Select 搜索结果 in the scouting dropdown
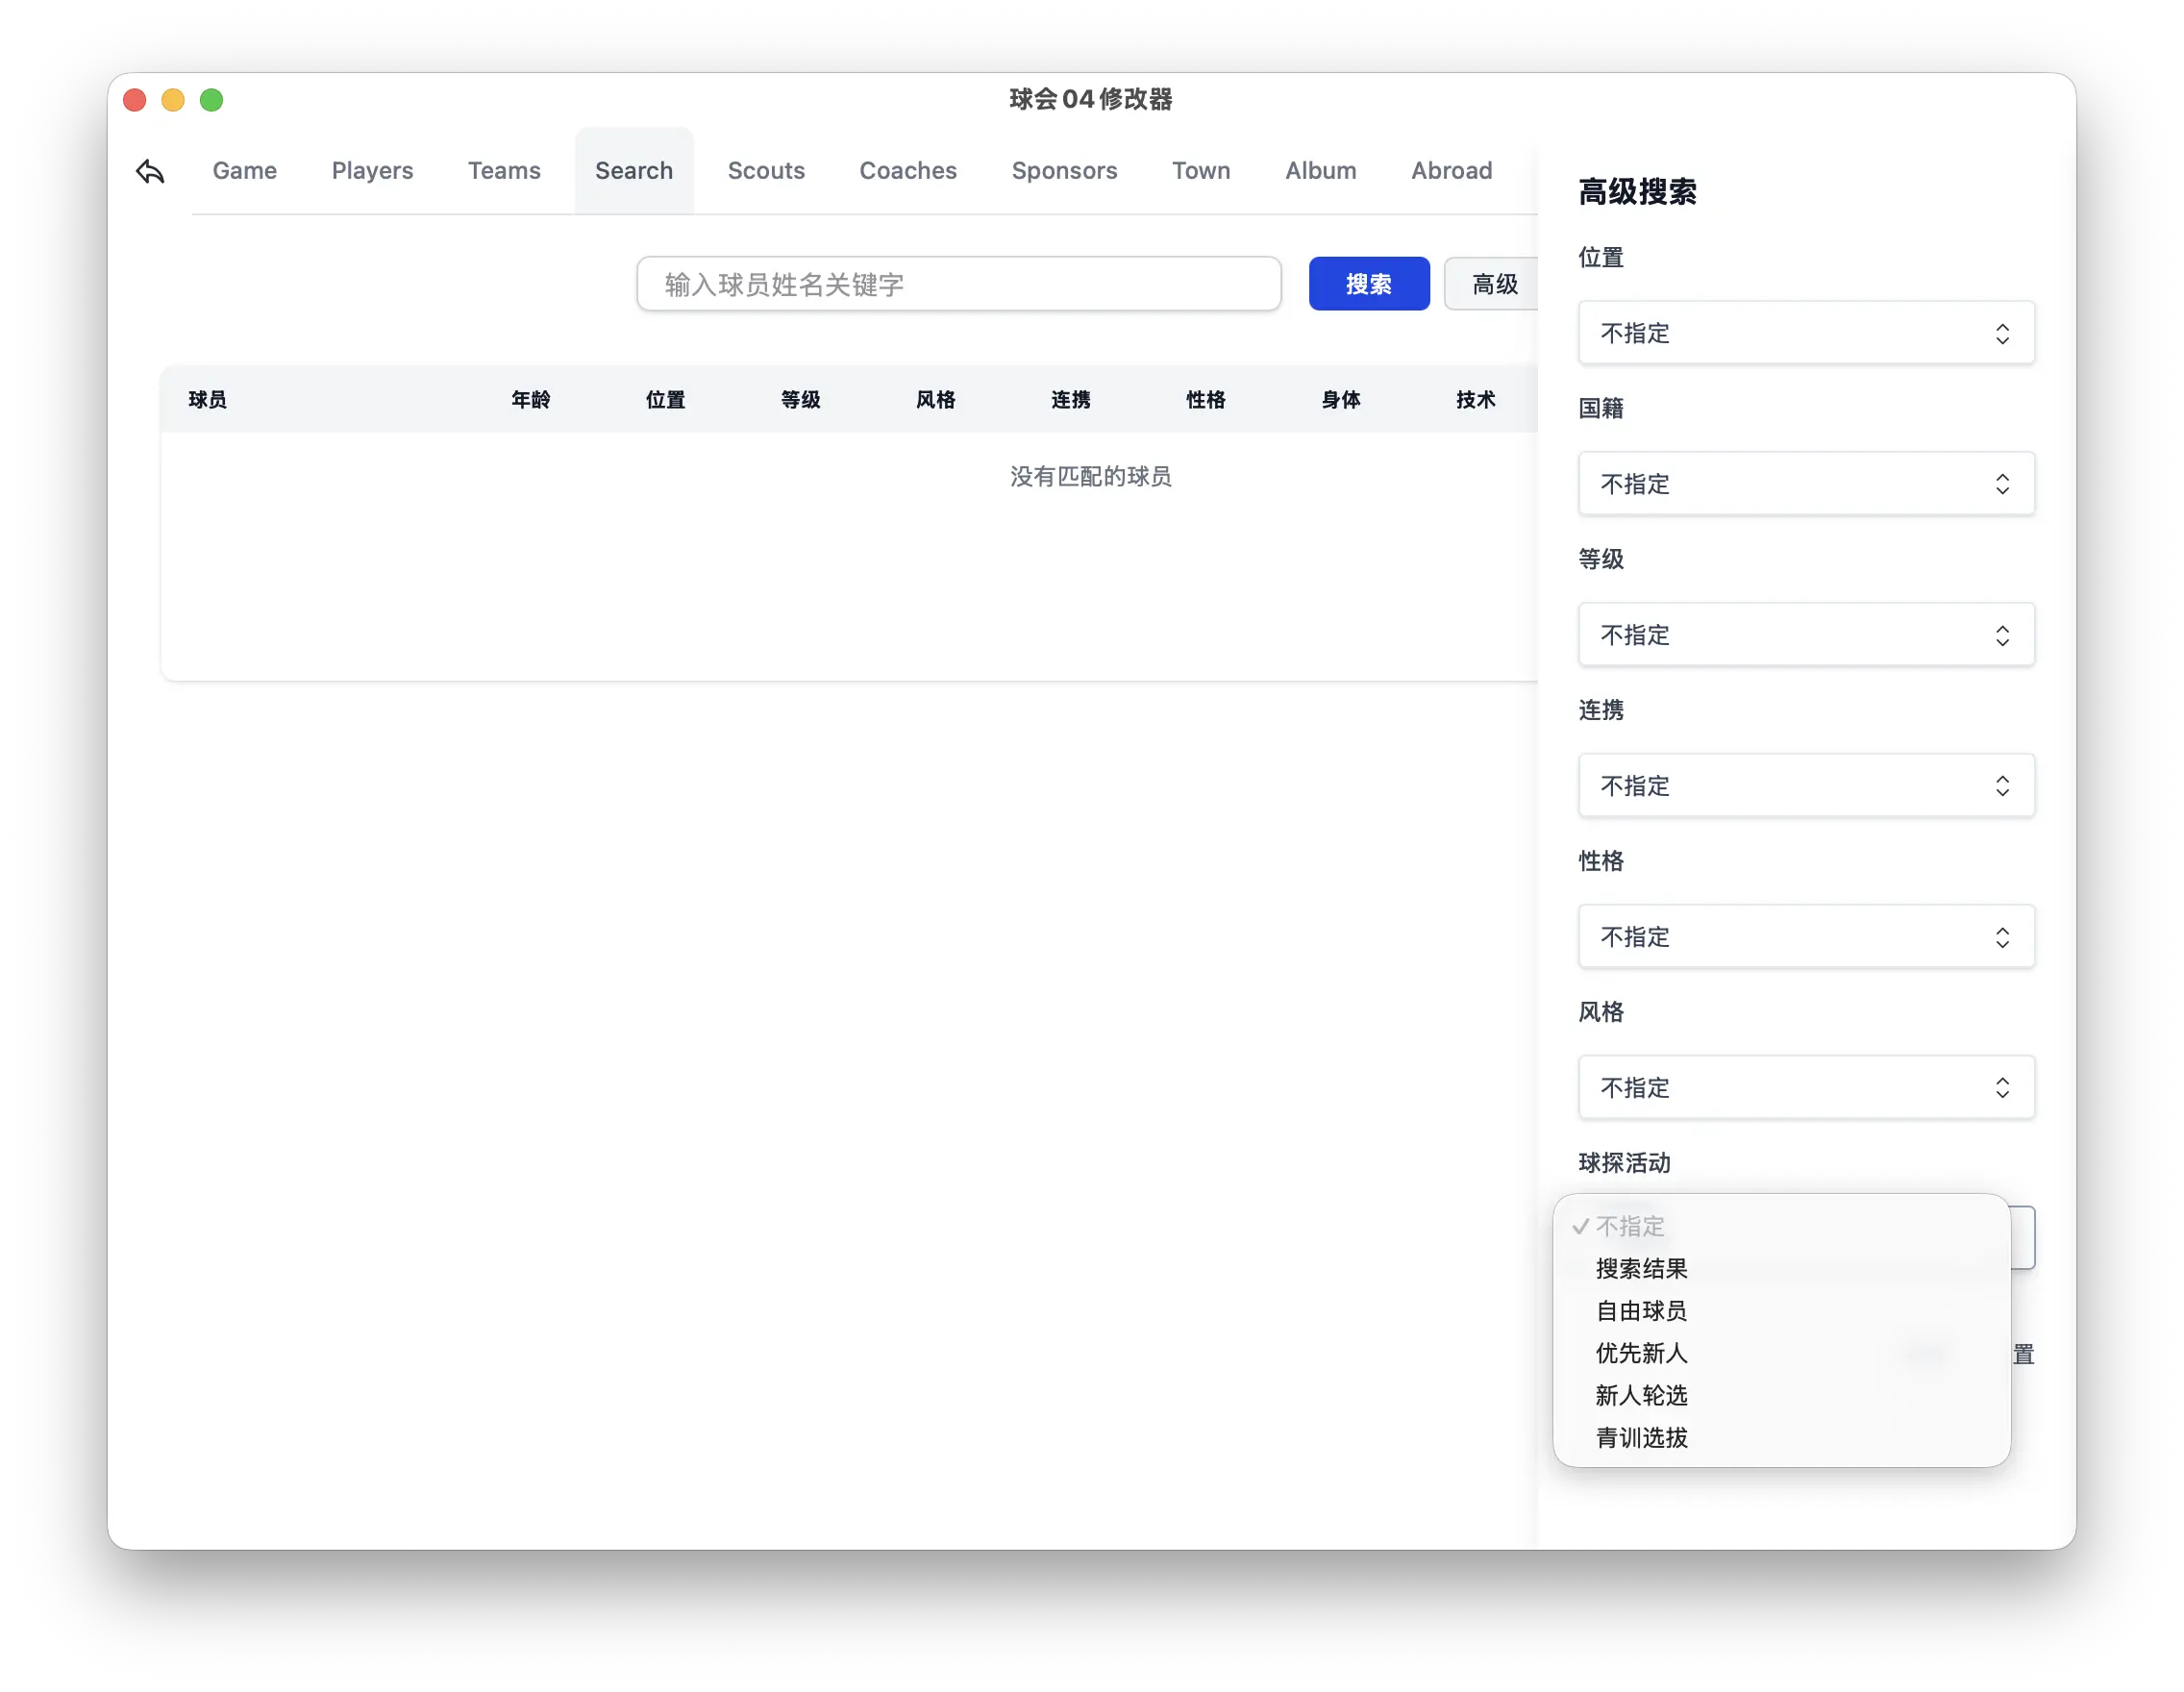 pyautogui.click(x=1640, y=1269)
